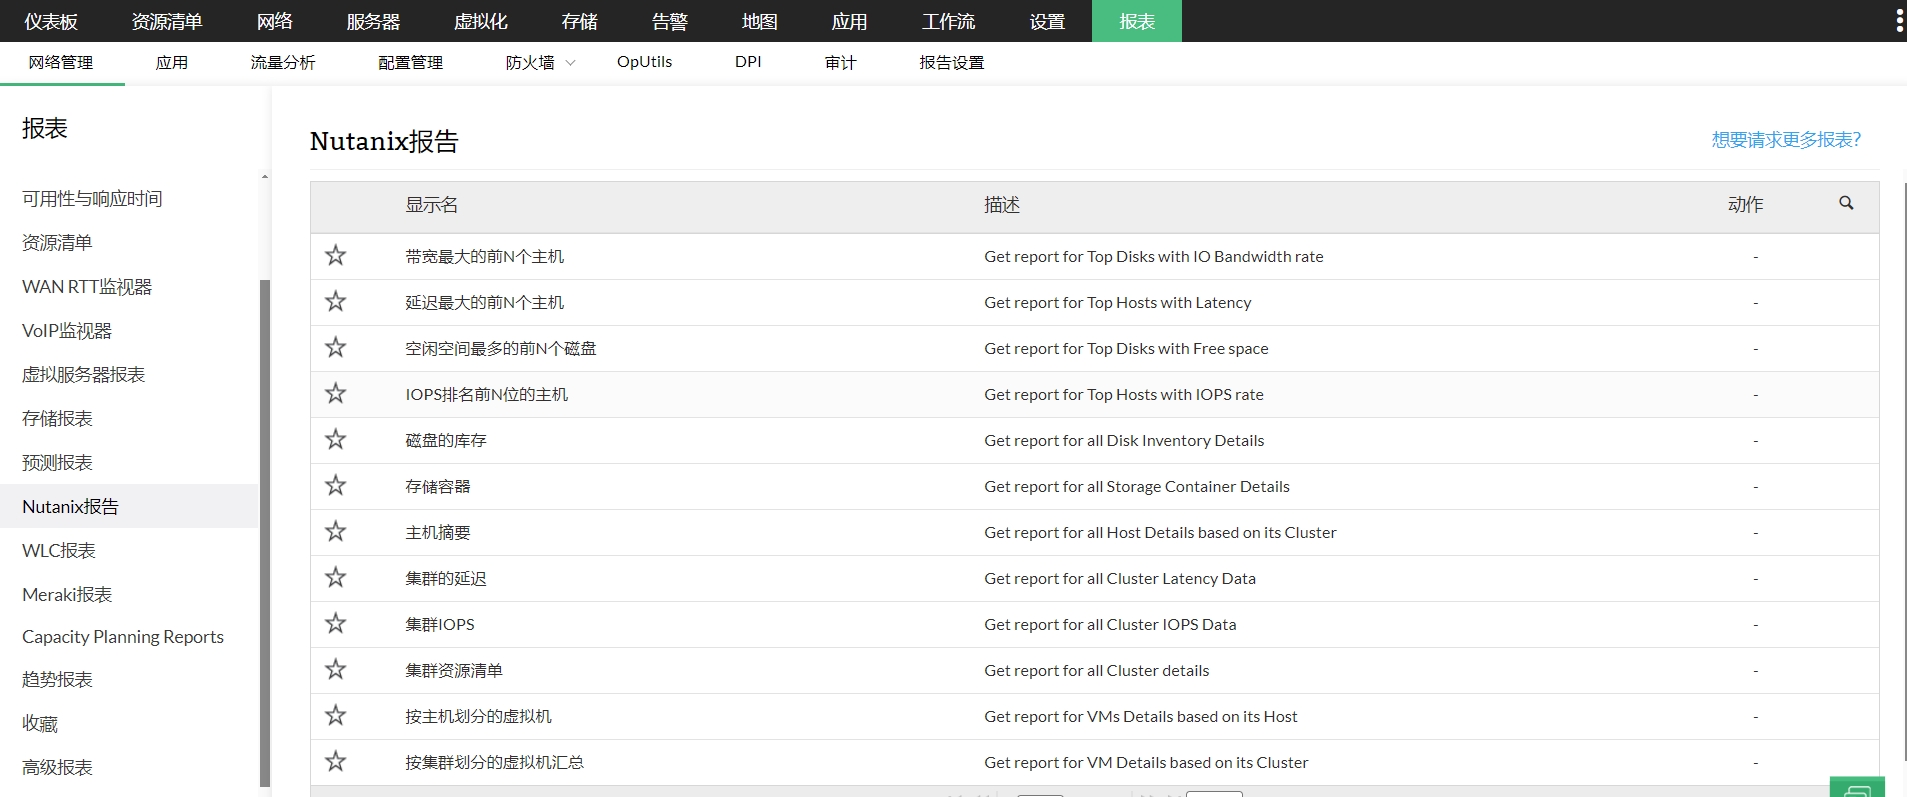Select the 应用 top menu item

coord(849,21)
